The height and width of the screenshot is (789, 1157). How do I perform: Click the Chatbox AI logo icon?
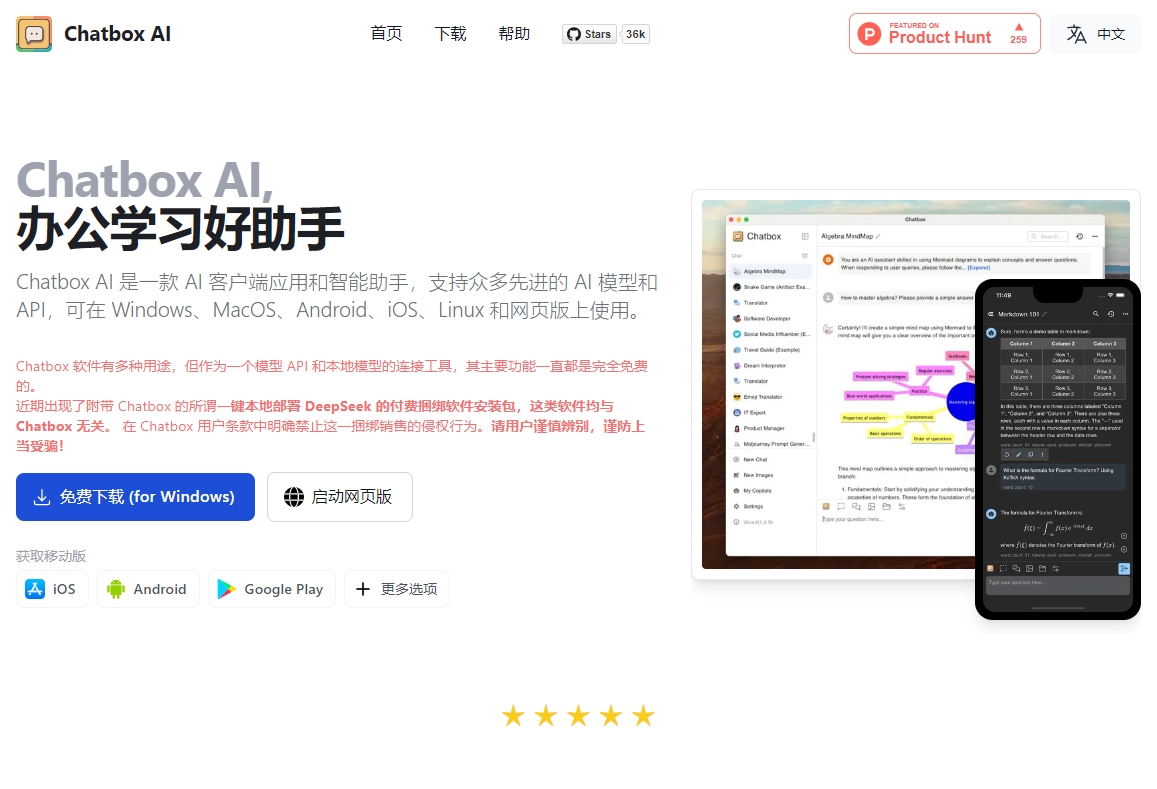click(x=34, y=34)
